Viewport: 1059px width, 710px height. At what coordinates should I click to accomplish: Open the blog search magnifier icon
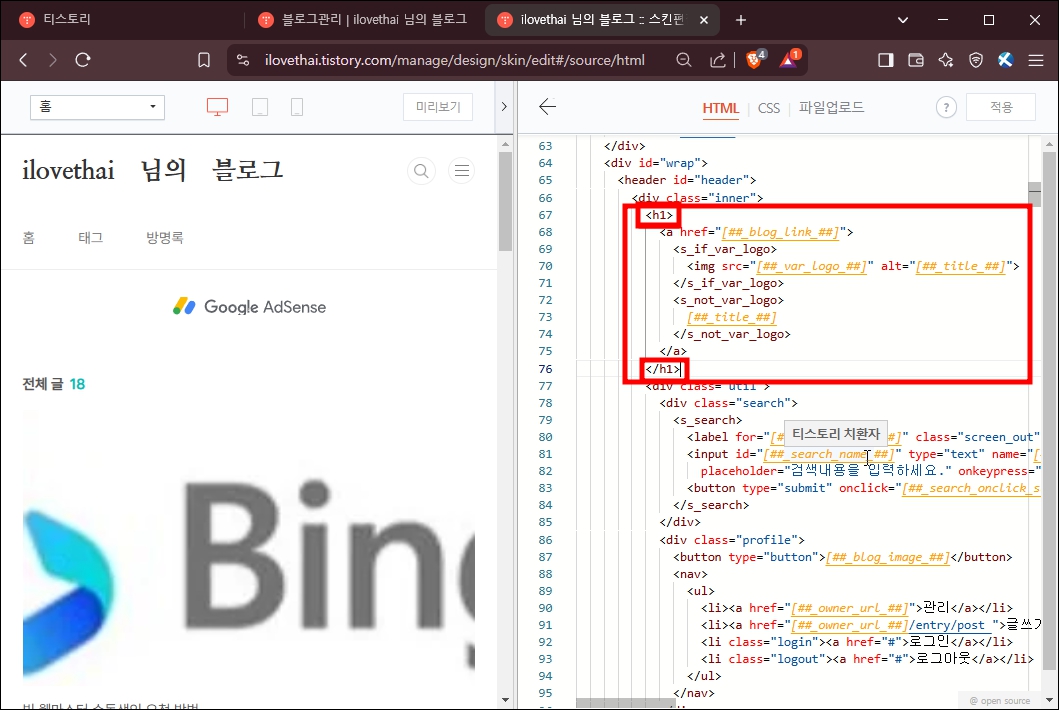[420, 170]
